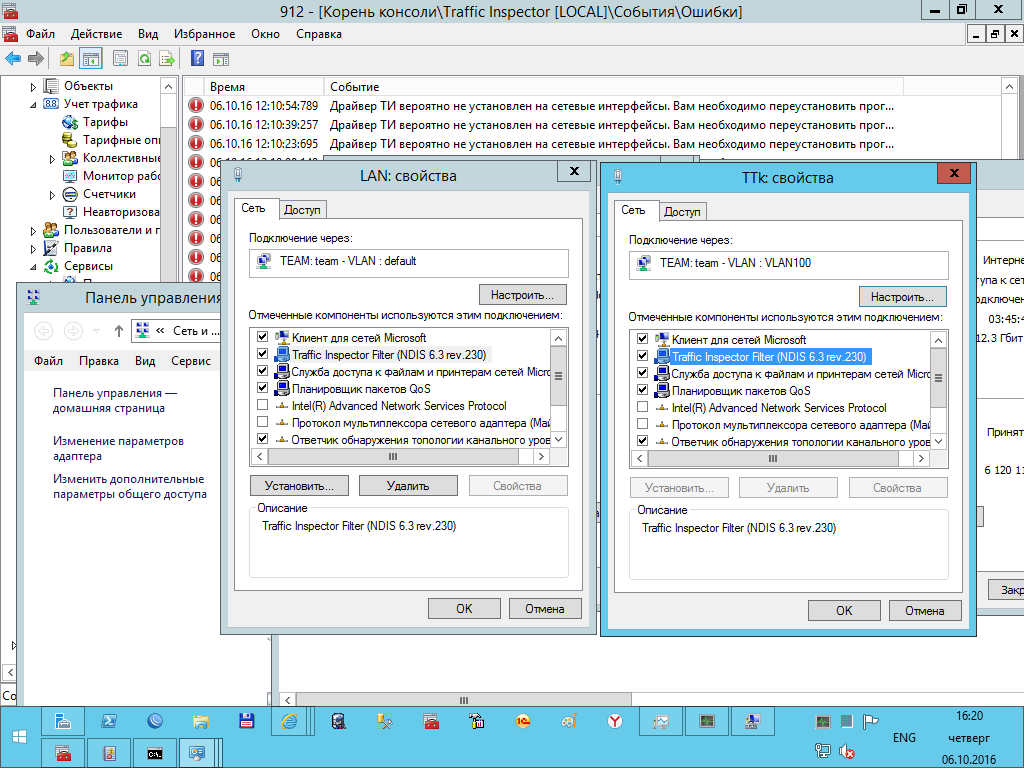Expand the Объекты tree node
The width and height of the screenshot is (1024, 768).
(33, 87)
